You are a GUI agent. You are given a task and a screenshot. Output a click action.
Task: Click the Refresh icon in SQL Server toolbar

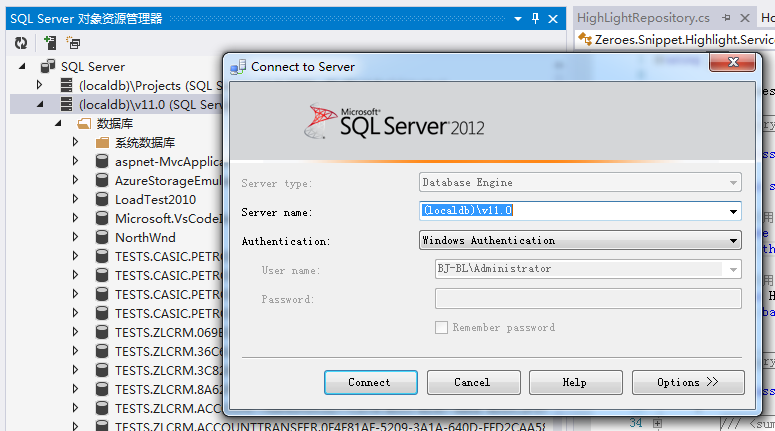point(21,43)
